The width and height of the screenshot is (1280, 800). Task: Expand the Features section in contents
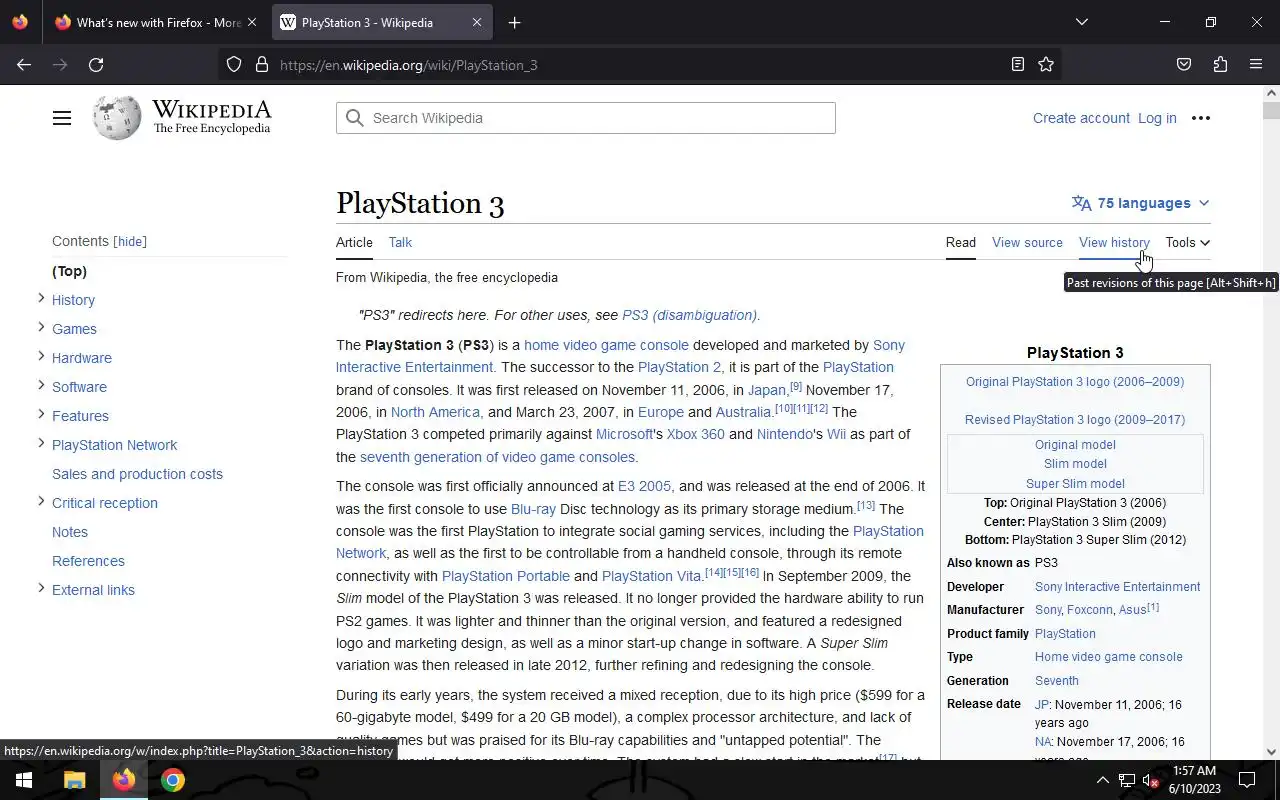[x=41, y=414]
